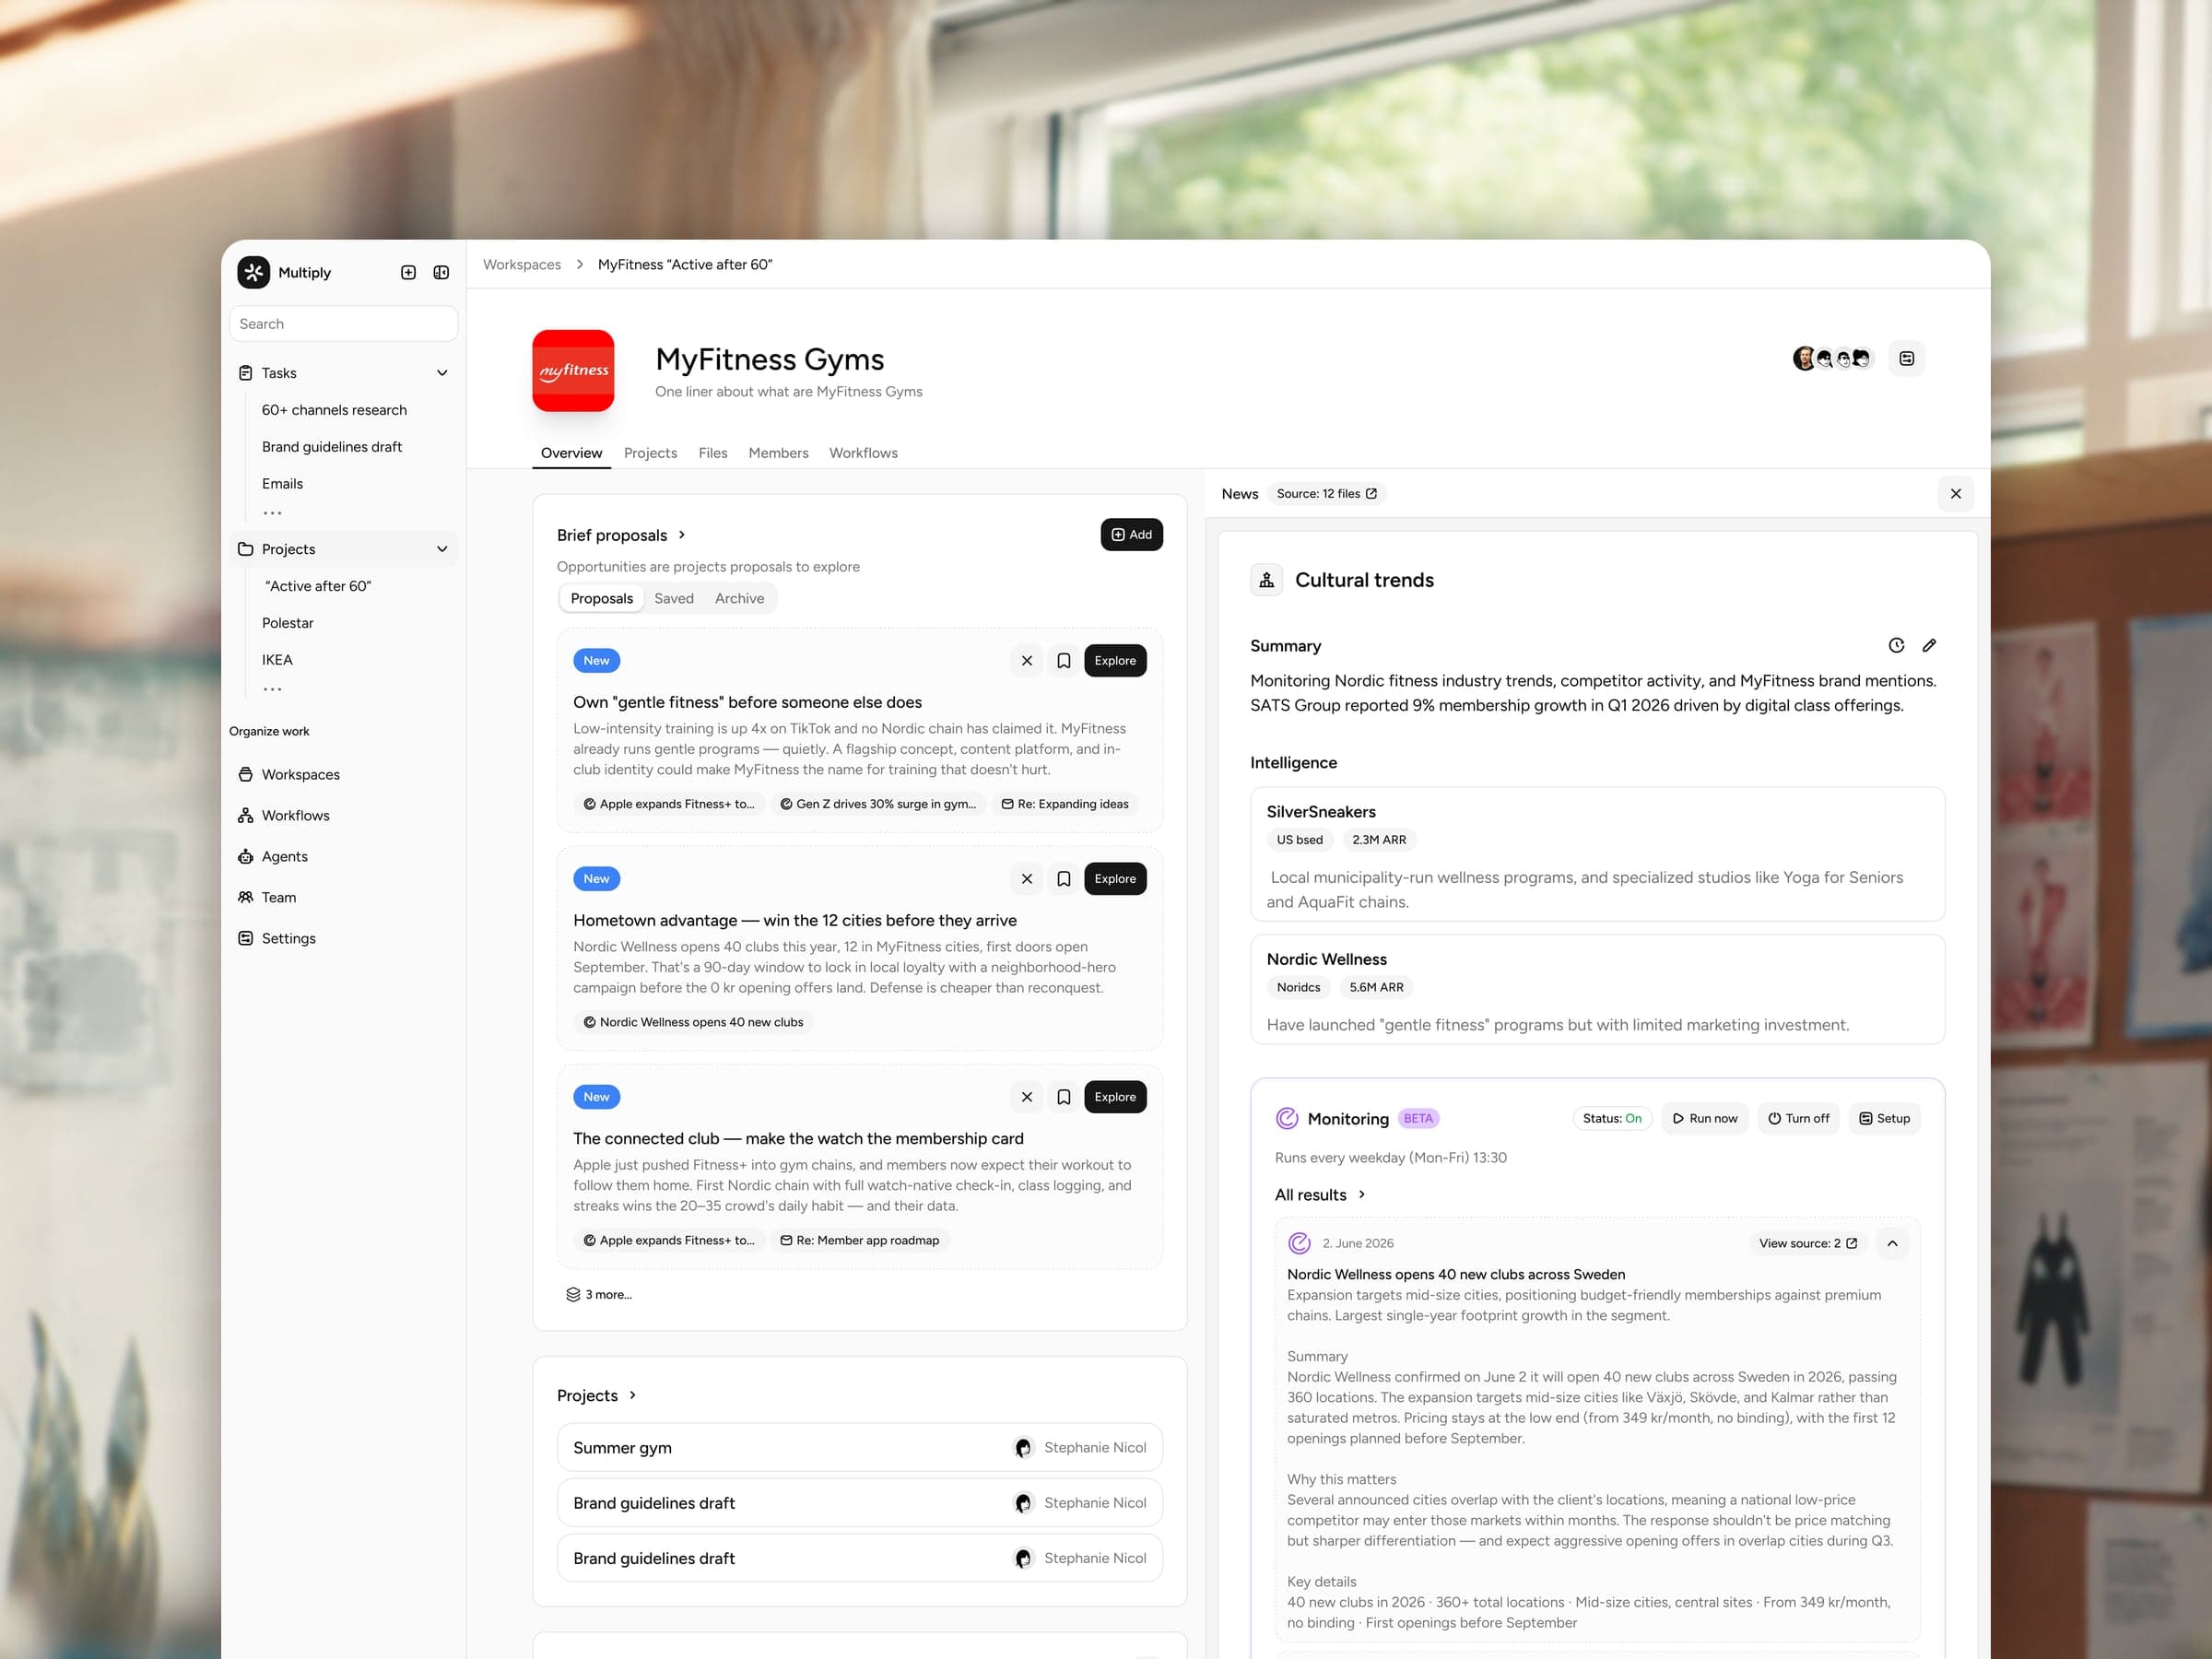Open the Emails task

pos(282,484)
